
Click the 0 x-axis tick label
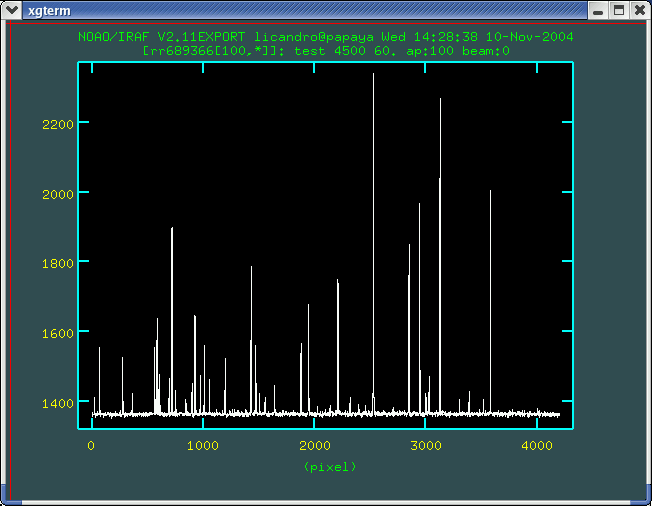pos(91,446)
